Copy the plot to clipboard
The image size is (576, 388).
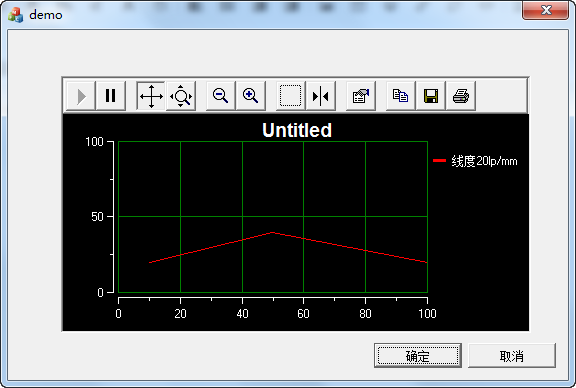[401, 96]
